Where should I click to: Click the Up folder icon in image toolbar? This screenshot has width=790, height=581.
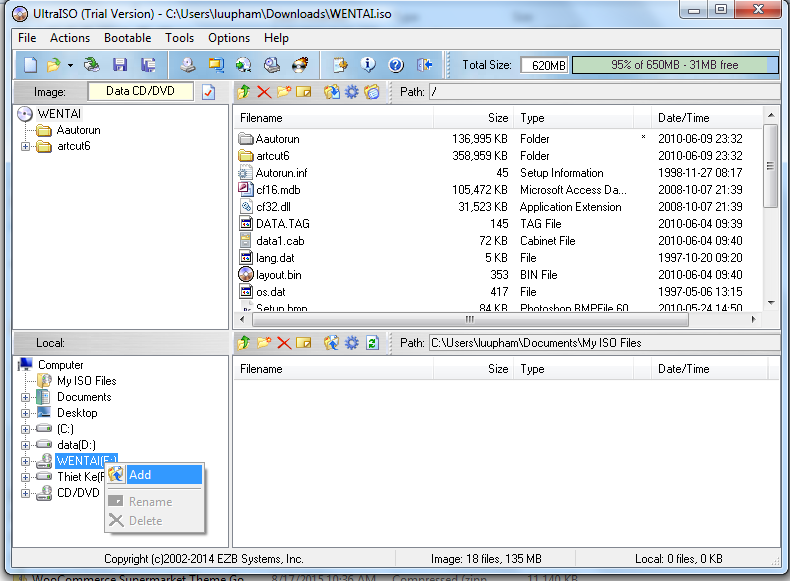coord(244,92)
